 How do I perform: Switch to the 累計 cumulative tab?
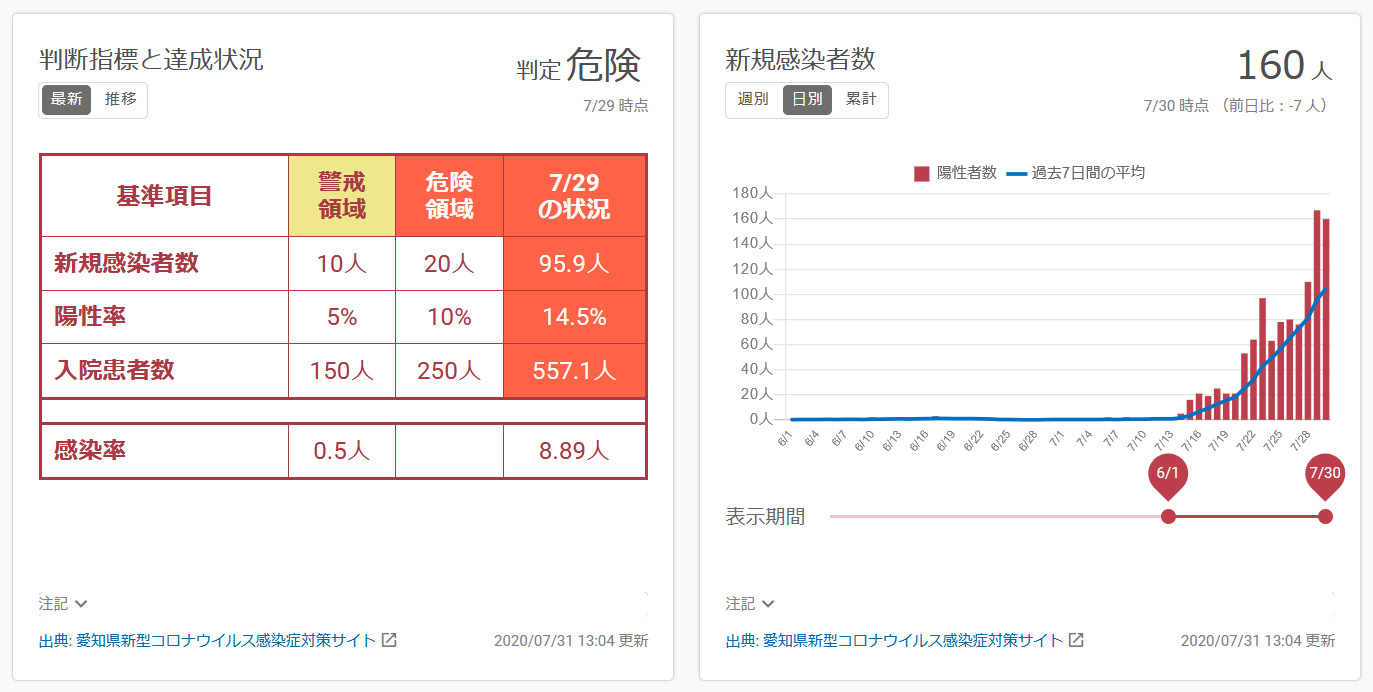[860, 100]
